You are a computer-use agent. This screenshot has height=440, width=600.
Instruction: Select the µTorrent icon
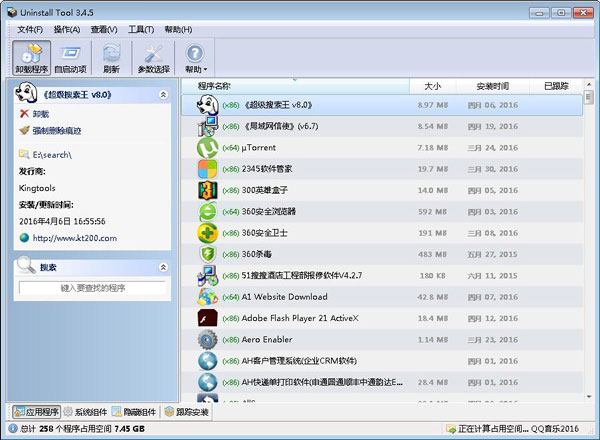(207, 148)
